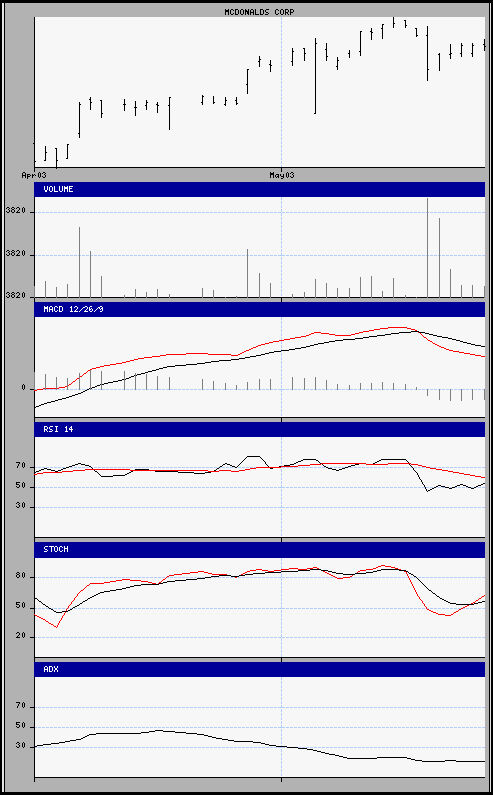Image resolution: width=493 pixels, height=795 pixels.
Task: Click the STOCH 80 level label
Action: point(20,576)
